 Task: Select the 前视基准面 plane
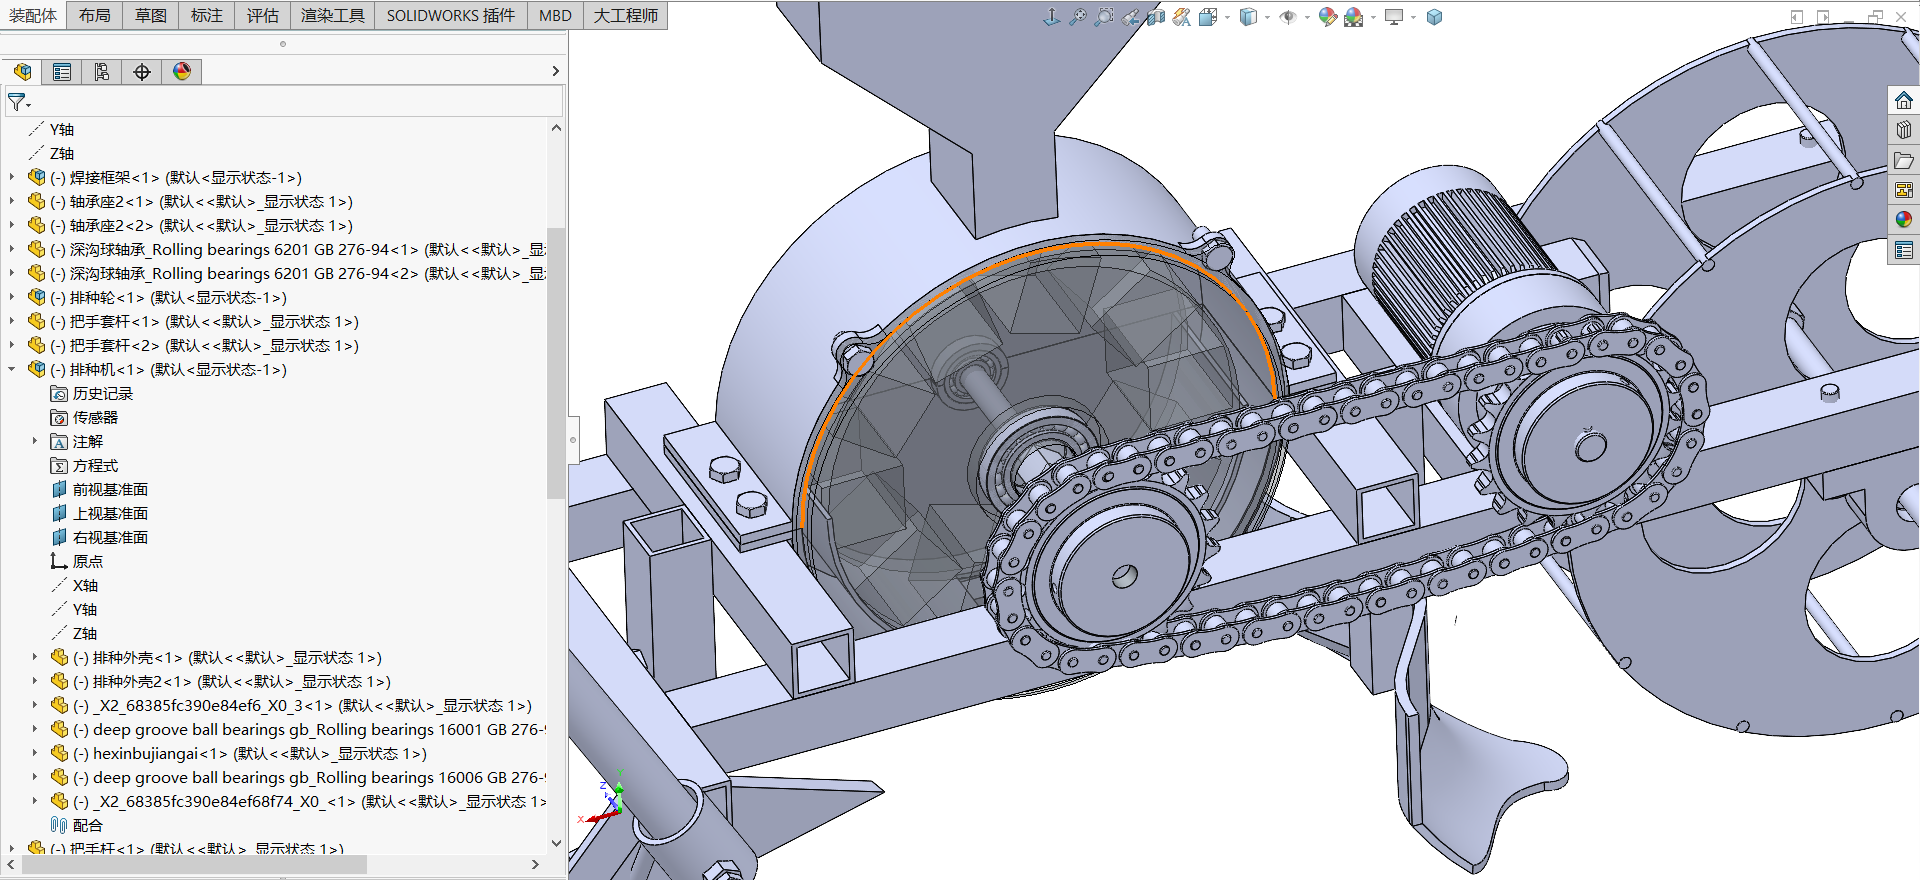tap(100, 489)
